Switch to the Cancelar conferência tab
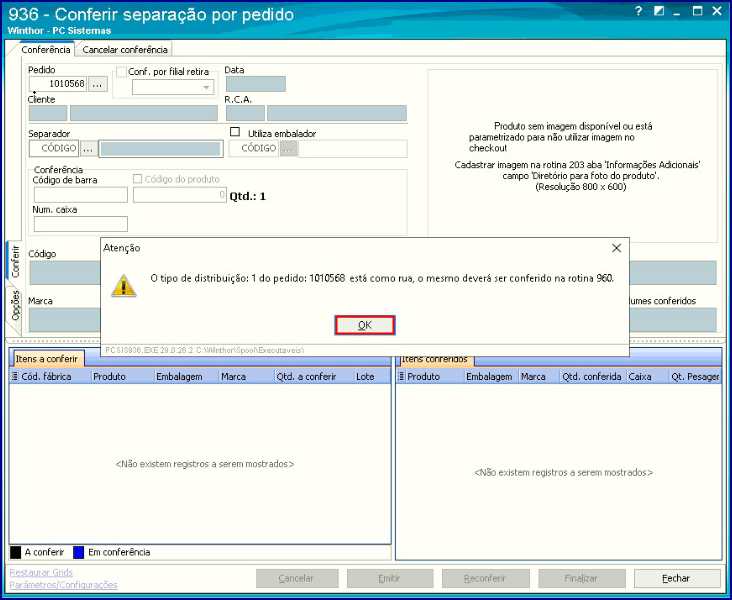 coord(125,49)
